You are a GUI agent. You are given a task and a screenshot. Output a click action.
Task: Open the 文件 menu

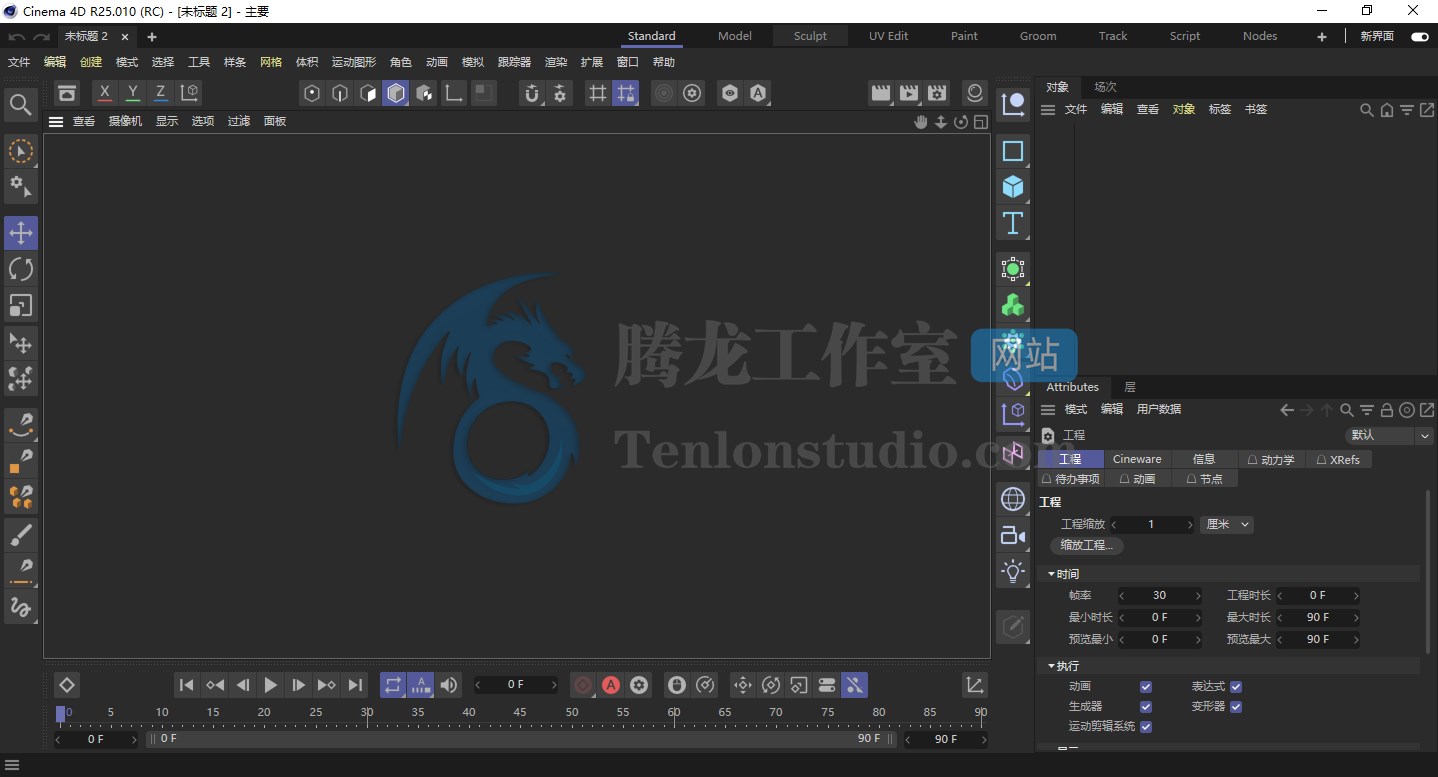[19, 62]
